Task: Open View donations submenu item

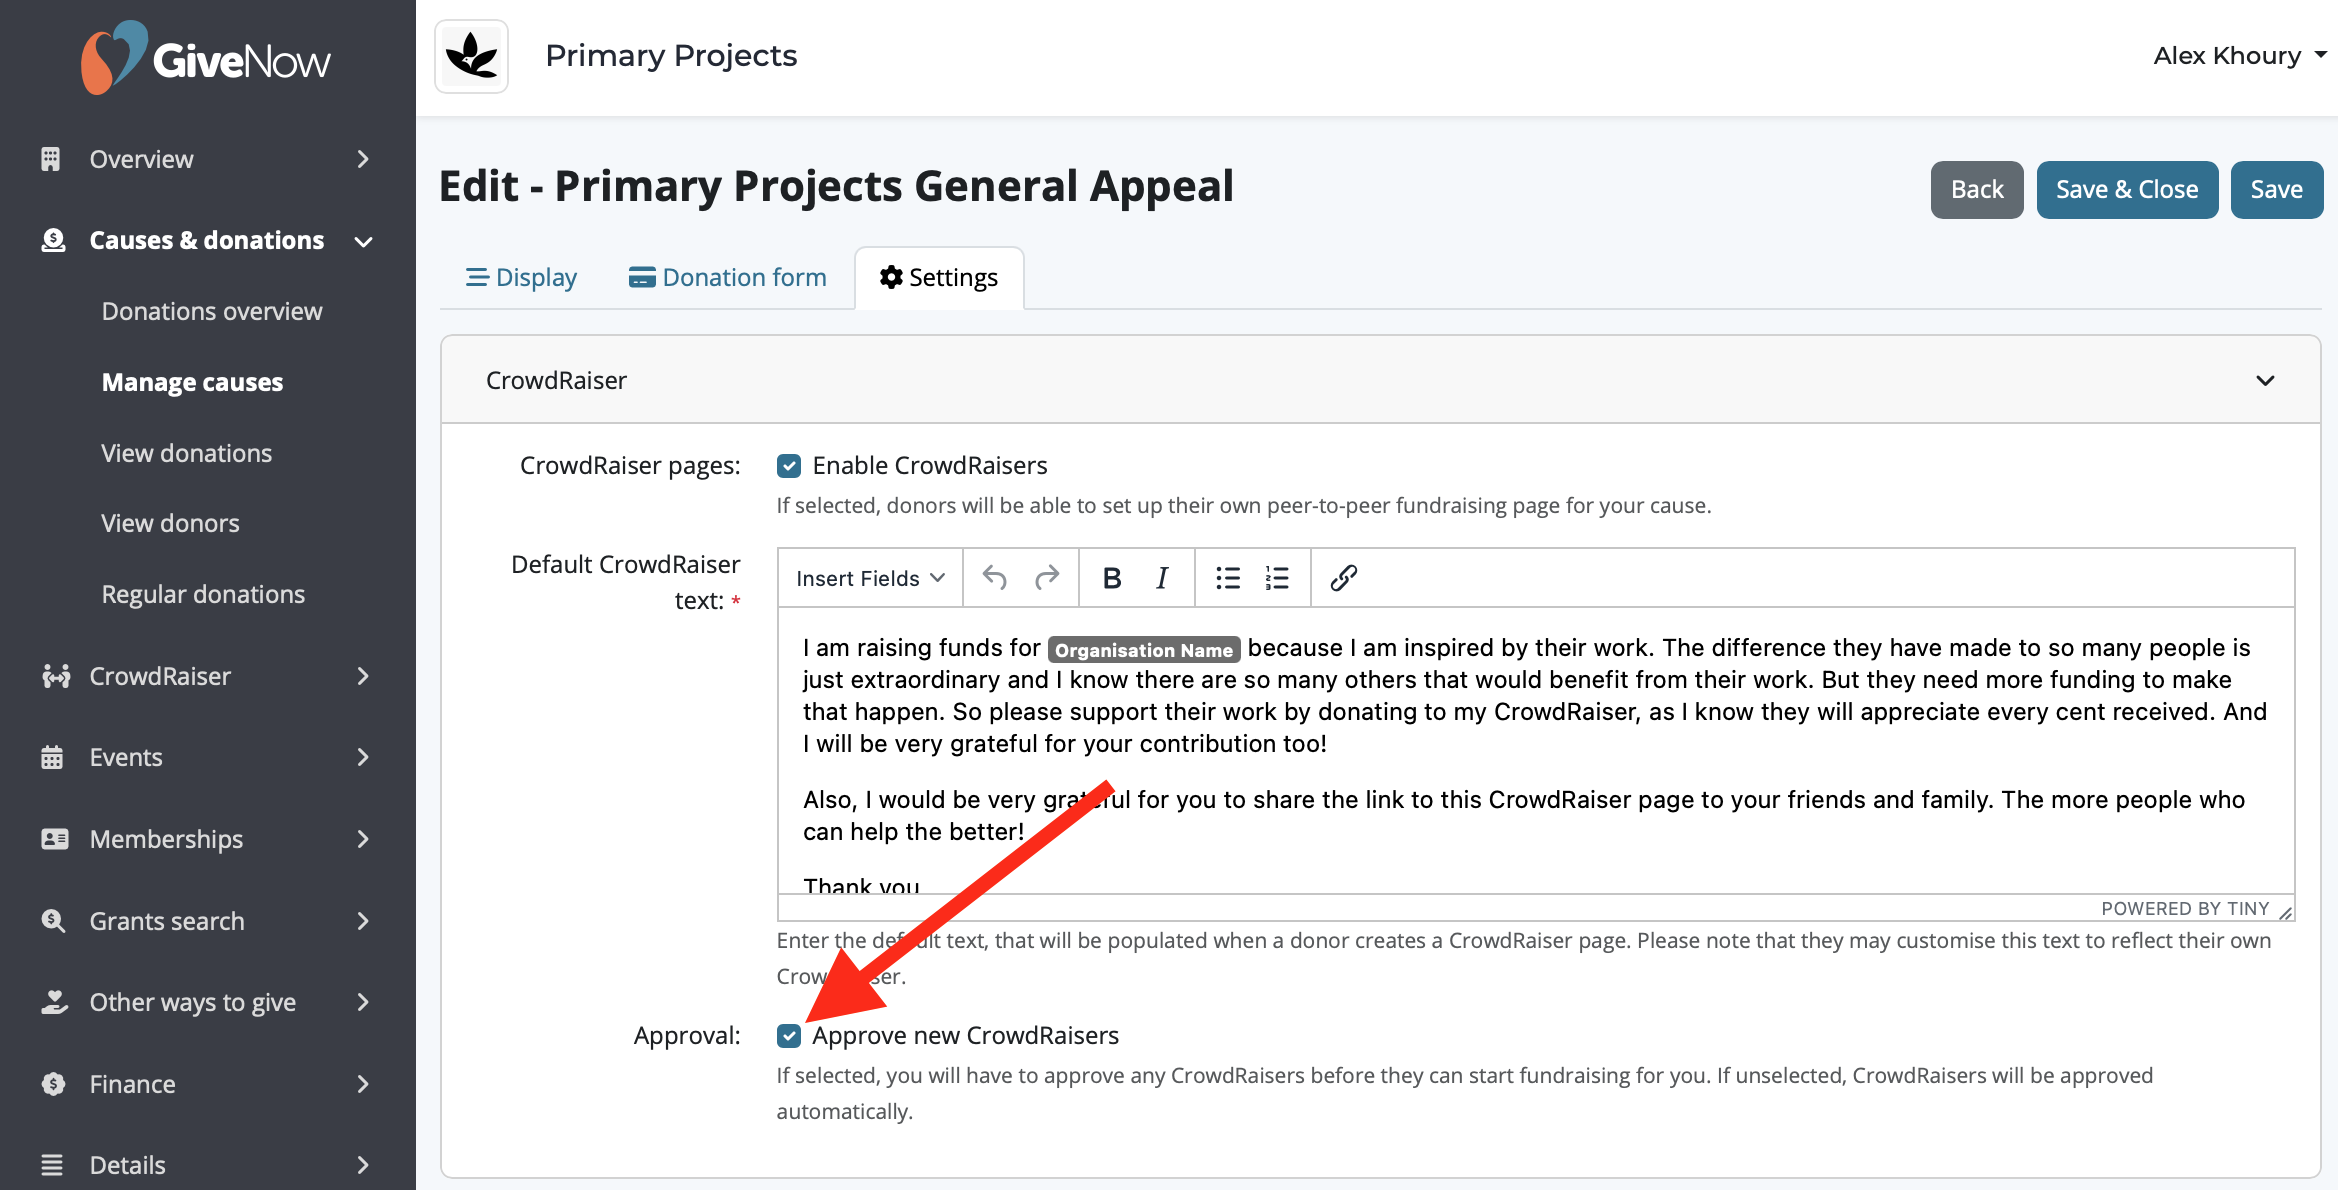Action: coord(186,454)
